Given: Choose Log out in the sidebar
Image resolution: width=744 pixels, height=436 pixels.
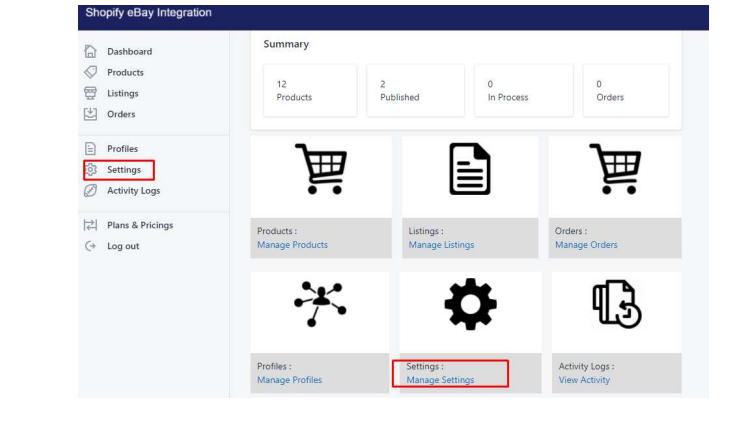Looking at the screenshot, I should [123, 246].
